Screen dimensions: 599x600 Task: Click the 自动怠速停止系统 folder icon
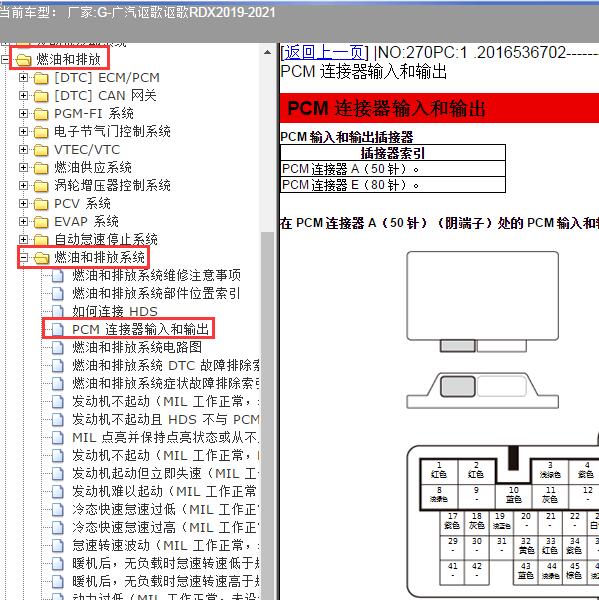pos(41,240)
